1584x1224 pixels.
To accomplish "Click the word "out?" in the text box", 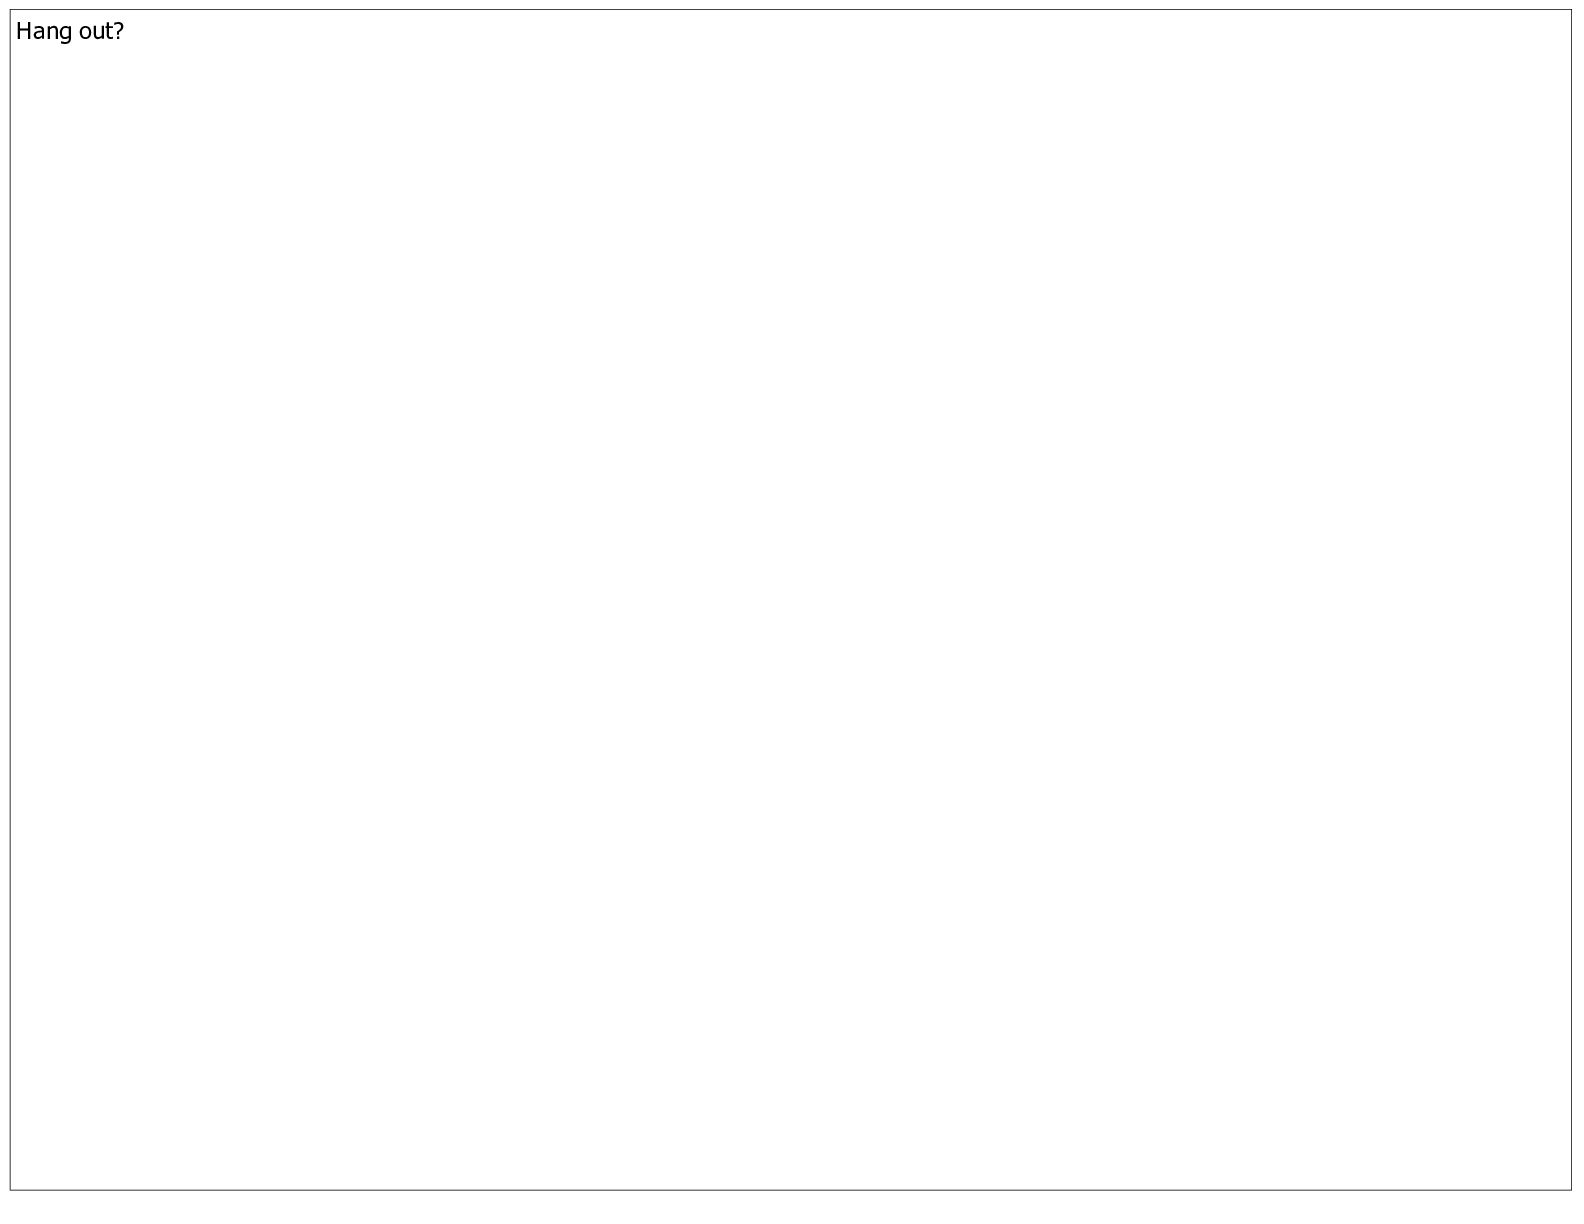I will 102,32.
